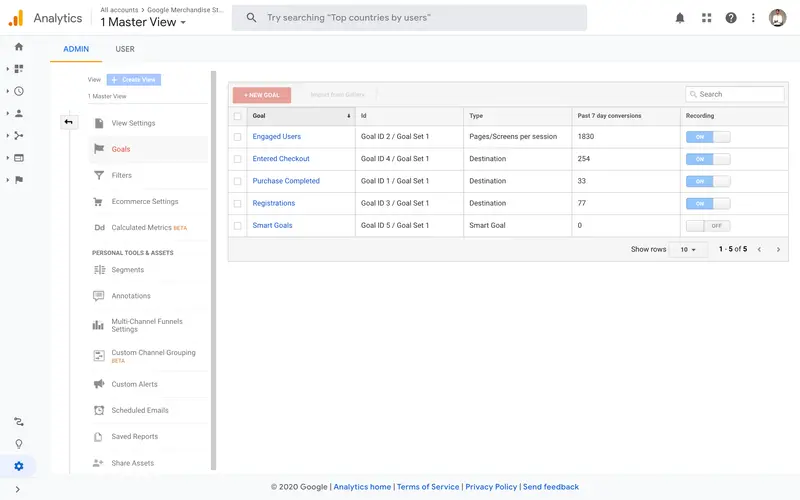Click the user profile avatar

pyautogui.click(x=778, y=18)
